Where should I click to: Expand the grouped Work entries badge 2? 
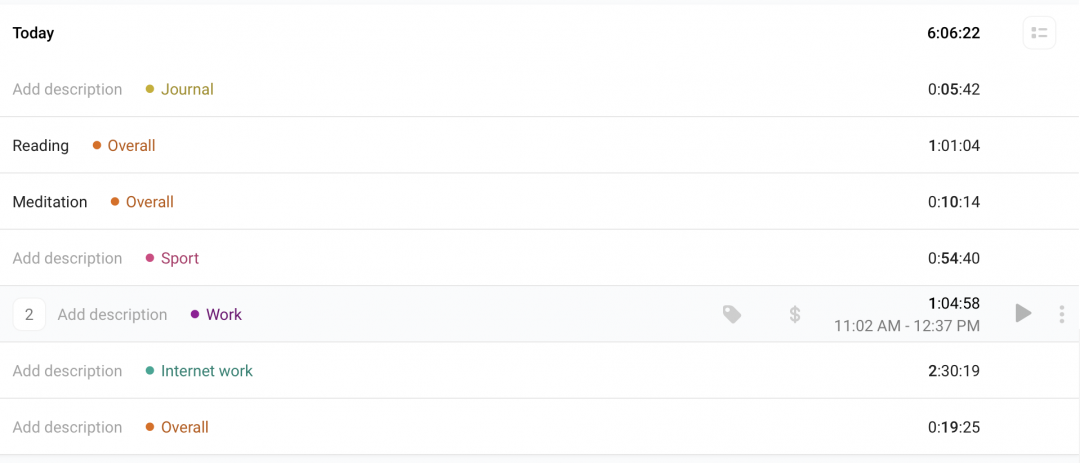29,315
